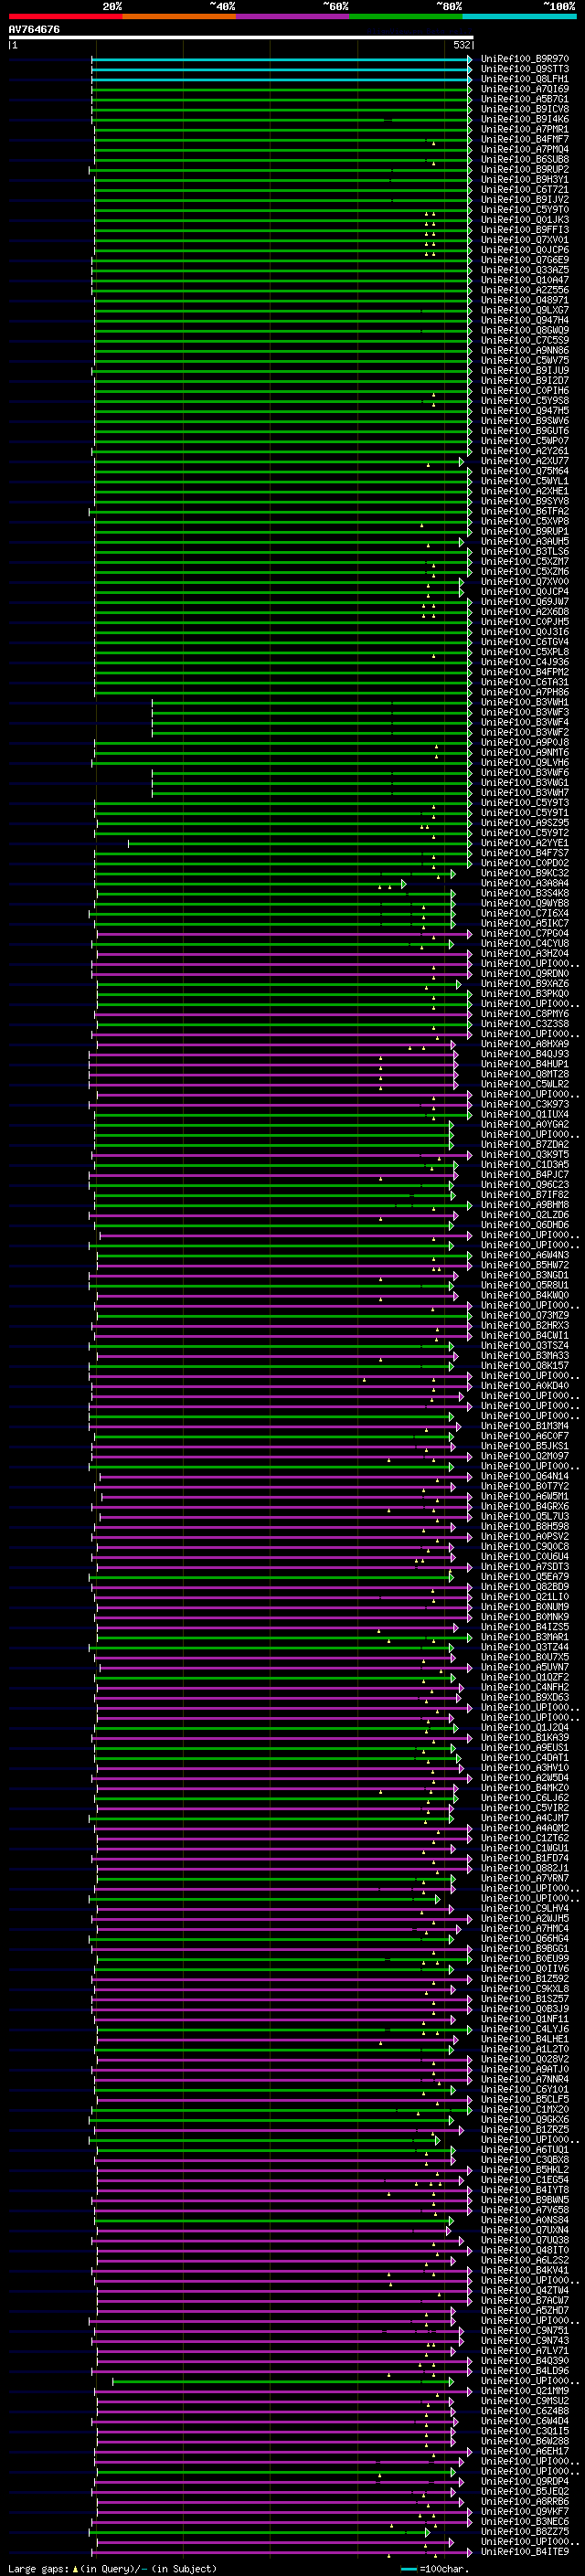The image size is (585, 2576).
Task: Click the cyan ~100% identity legend segment
Action: click(519, 16)
